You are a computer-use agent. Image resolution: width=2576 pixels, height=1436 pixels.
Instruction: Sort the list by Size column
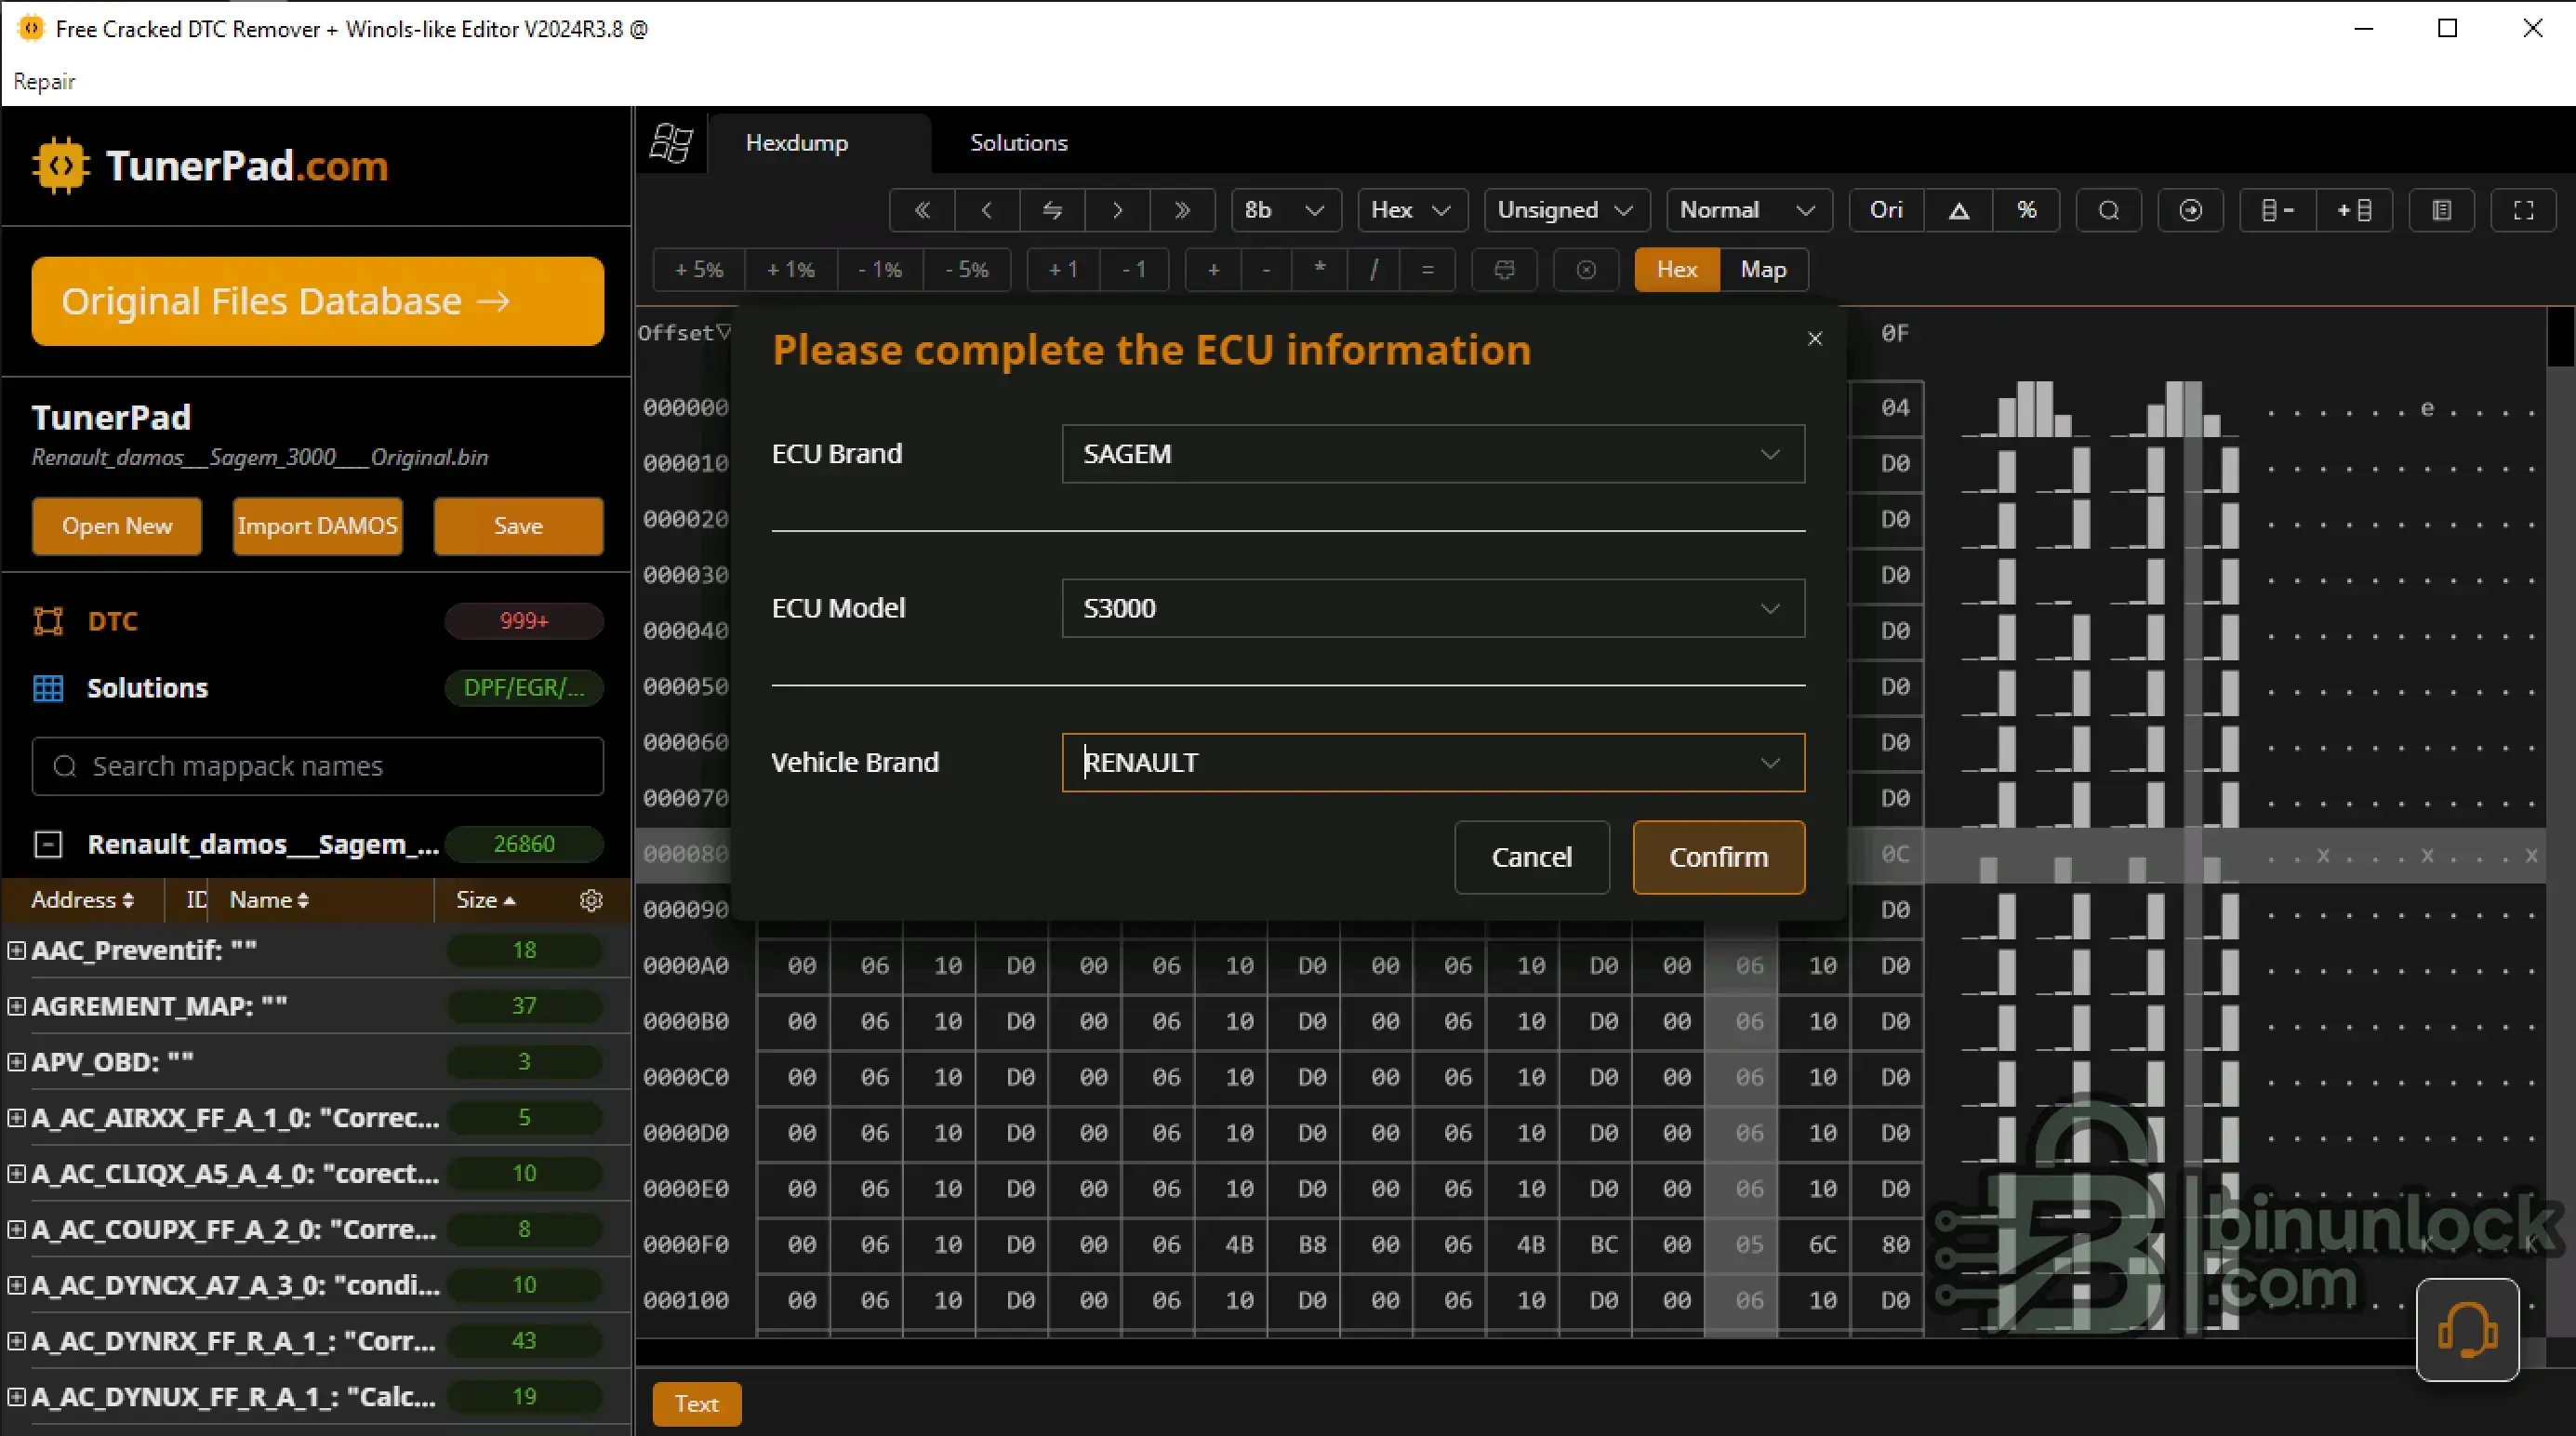(x=486, y=900)
